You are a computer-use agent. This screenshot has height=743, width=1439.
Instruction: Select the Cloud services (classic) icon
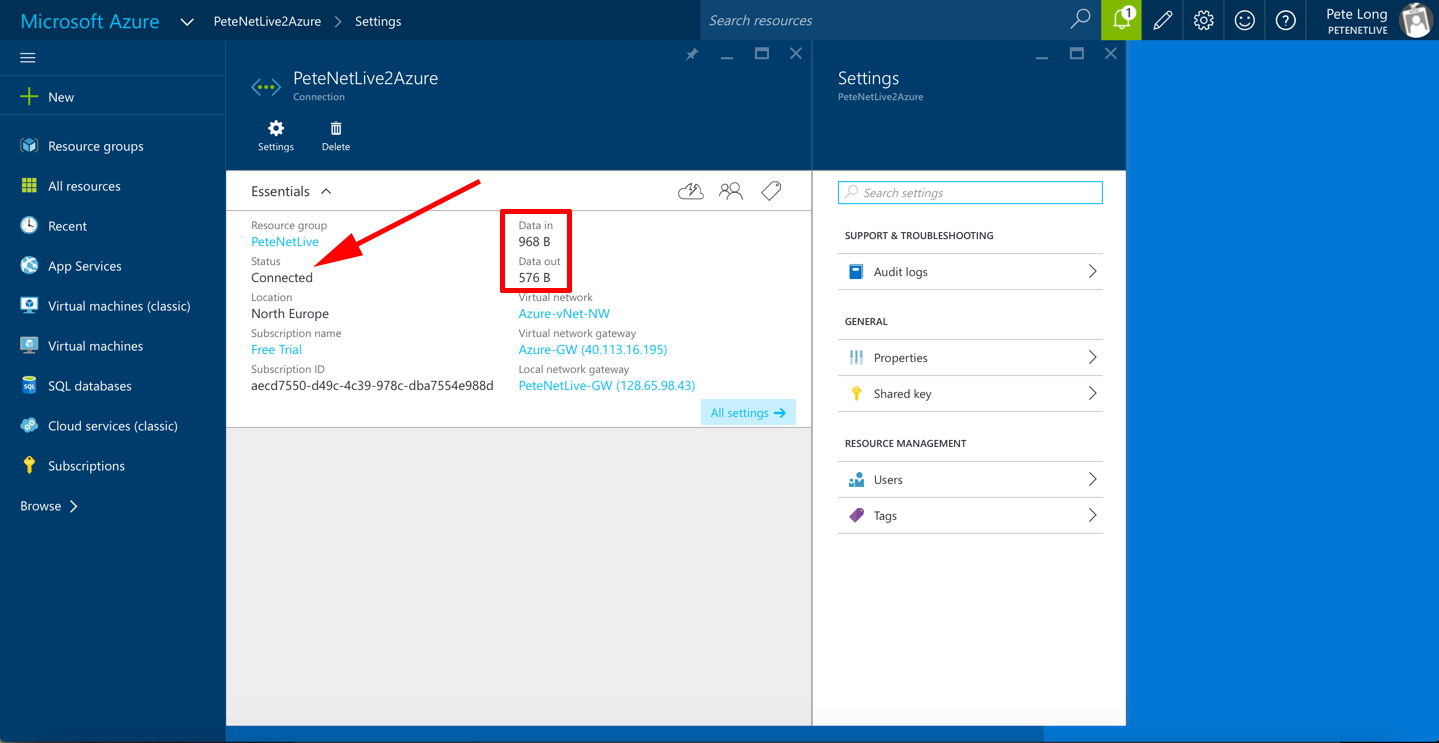[x=29, y=426]
